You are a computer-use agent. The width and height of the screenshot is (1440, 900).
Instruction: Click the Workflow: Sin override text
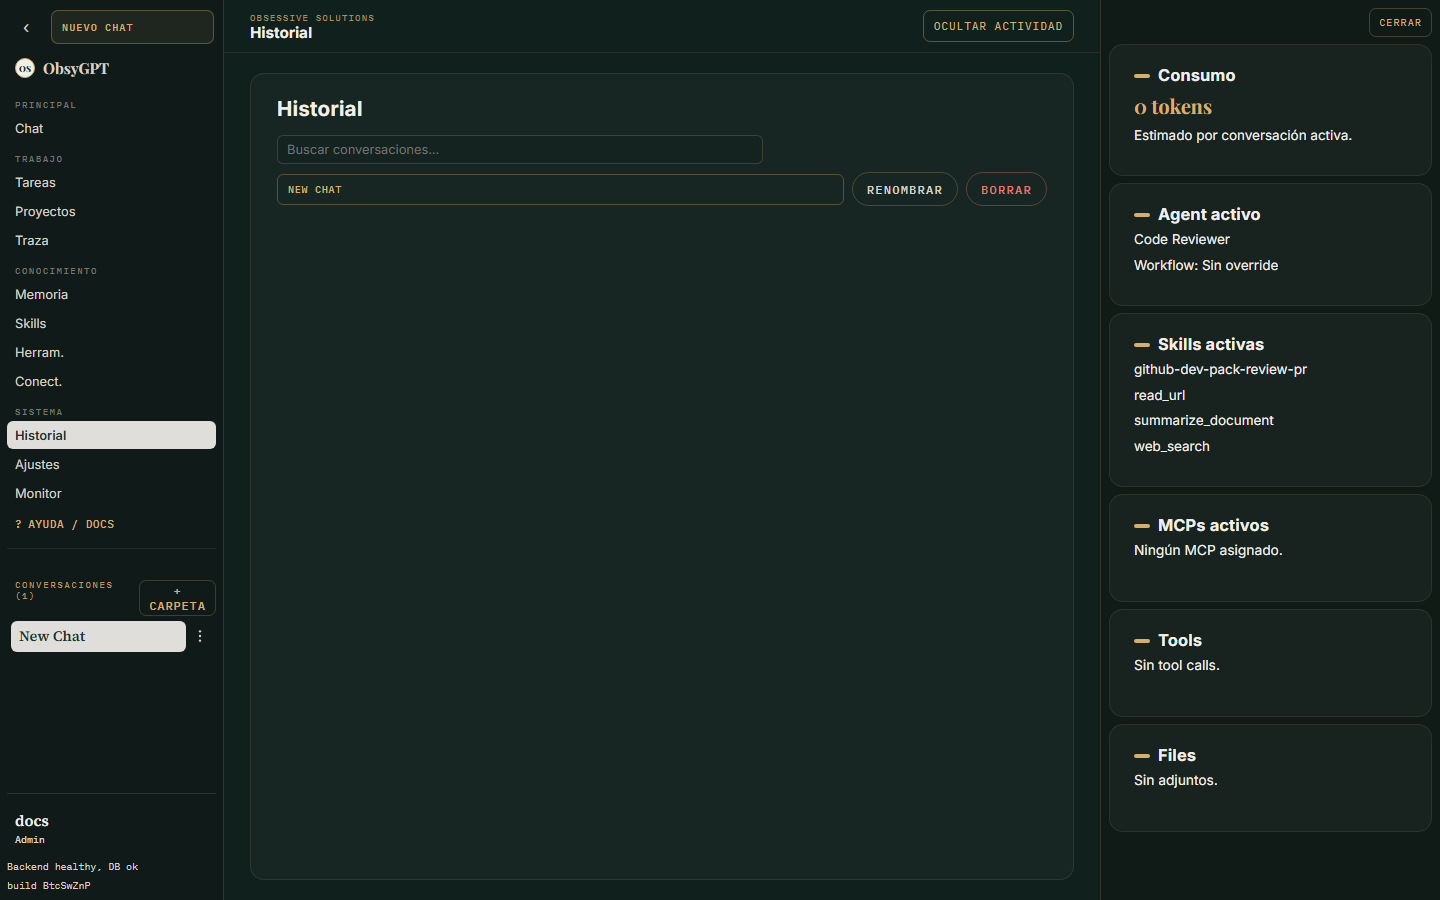click(1206, 266)
